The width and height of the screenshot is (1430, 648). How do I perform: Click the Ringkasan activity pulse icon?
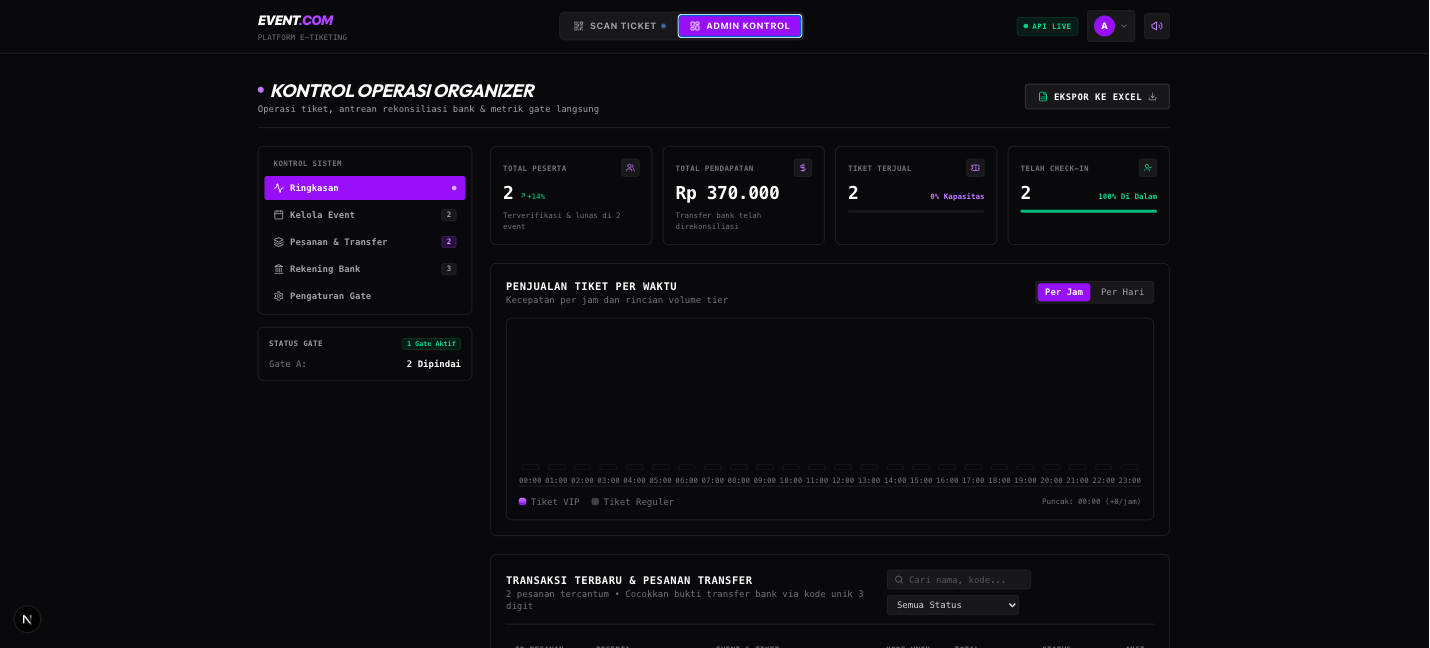point(279,188)
